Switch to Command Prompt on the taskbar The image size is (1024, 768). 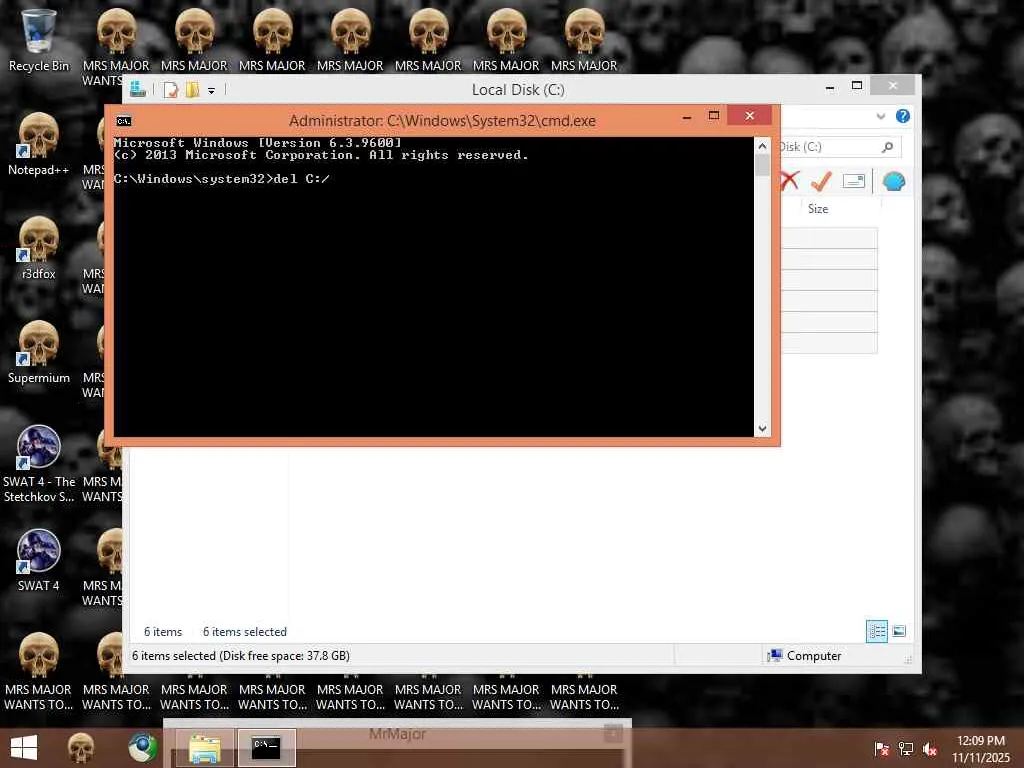tap(266, 748)
